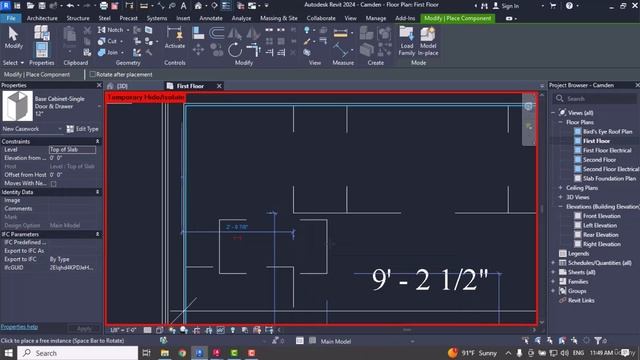Expand Ceiling Plans in Project Browser

(x=560, y=188)
